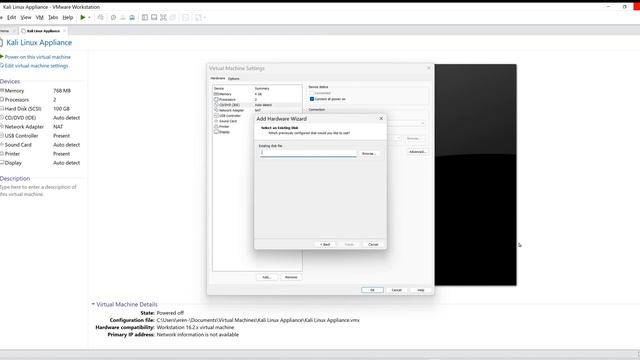Open the Tabs menu

pos(53,18)
